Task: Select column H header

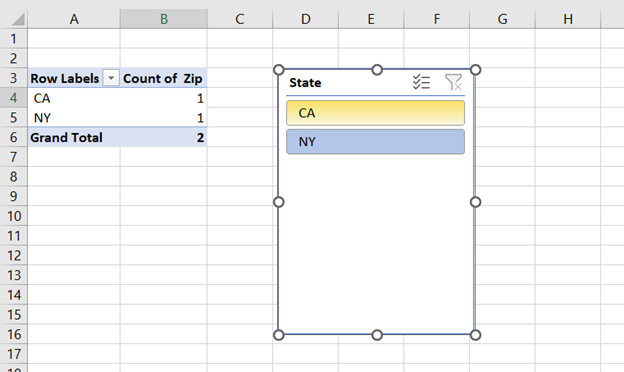Action: tap(568, 19)
